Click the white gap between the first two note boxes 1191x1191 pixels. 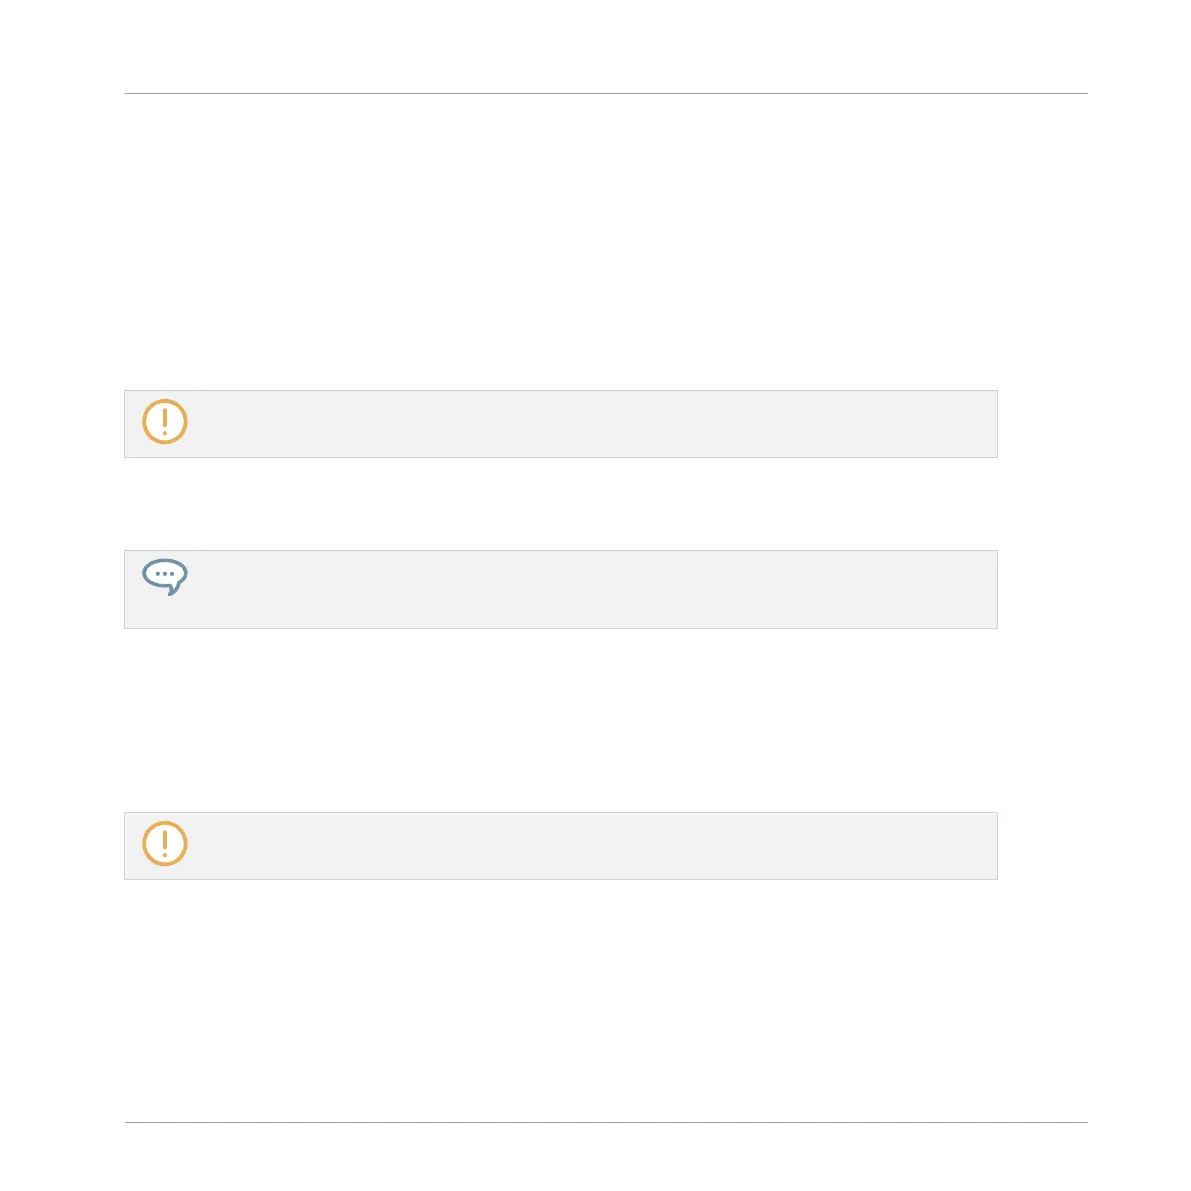(x=561, y=504)
